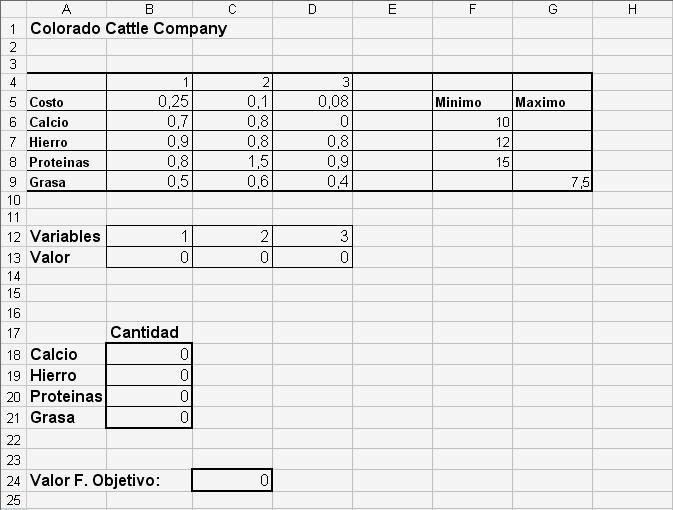673x510 pixels.
Task: Click row header 12
Action: click(12, 237)
